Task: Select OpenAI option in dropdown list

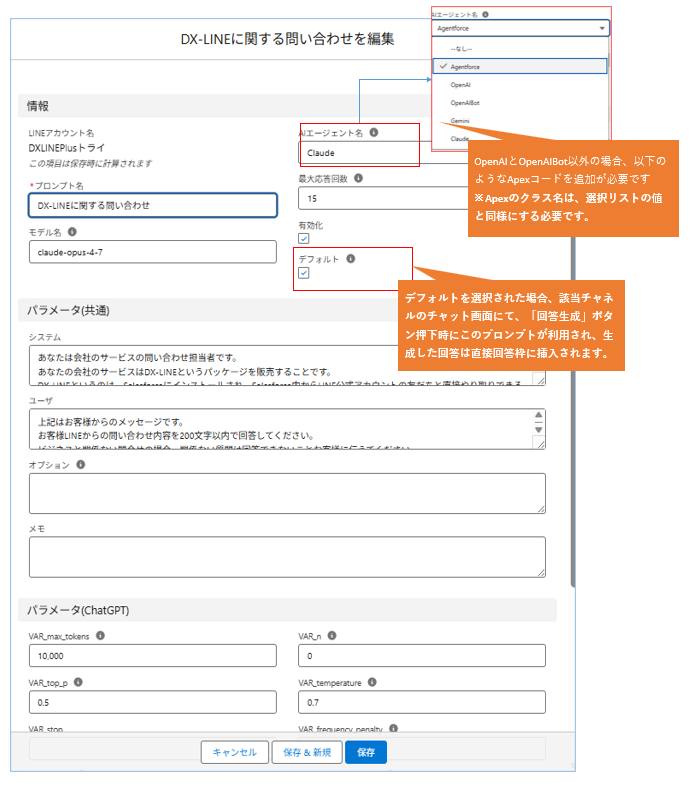Action: coord(520,85)
